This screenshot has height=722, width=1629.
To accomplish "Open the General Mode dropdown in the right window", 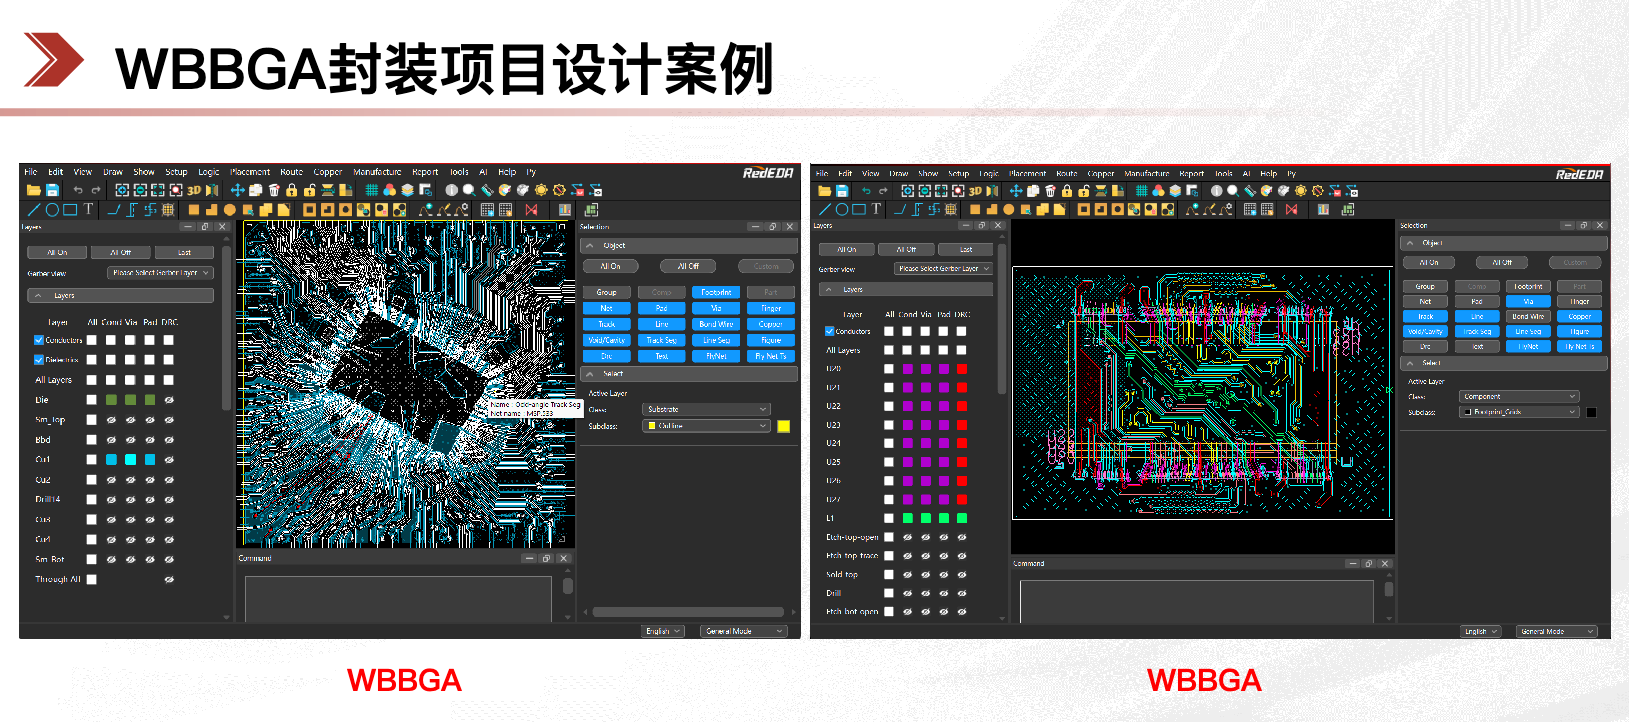I will (1556, 631).
